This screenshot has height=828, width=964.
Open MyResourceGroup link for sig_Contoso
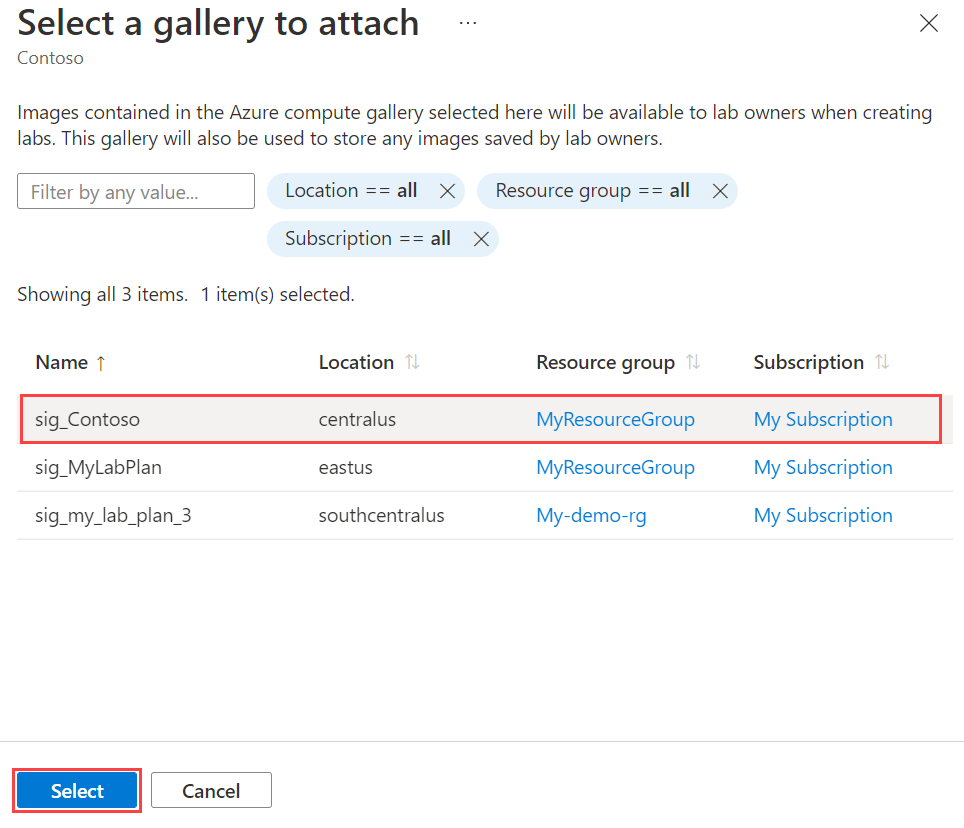pos(615,419)
